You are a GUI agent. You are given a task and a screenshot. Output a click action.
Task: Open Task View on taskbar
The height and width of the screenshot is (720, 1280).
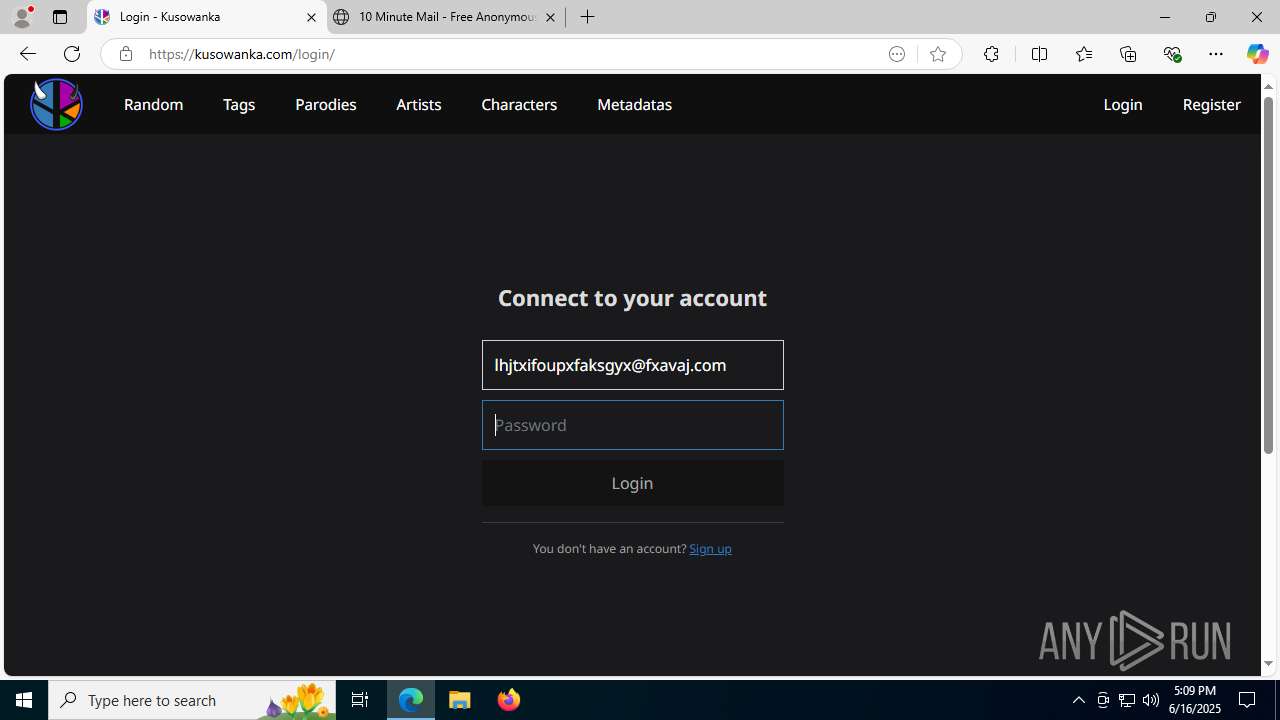click(360, 700)
